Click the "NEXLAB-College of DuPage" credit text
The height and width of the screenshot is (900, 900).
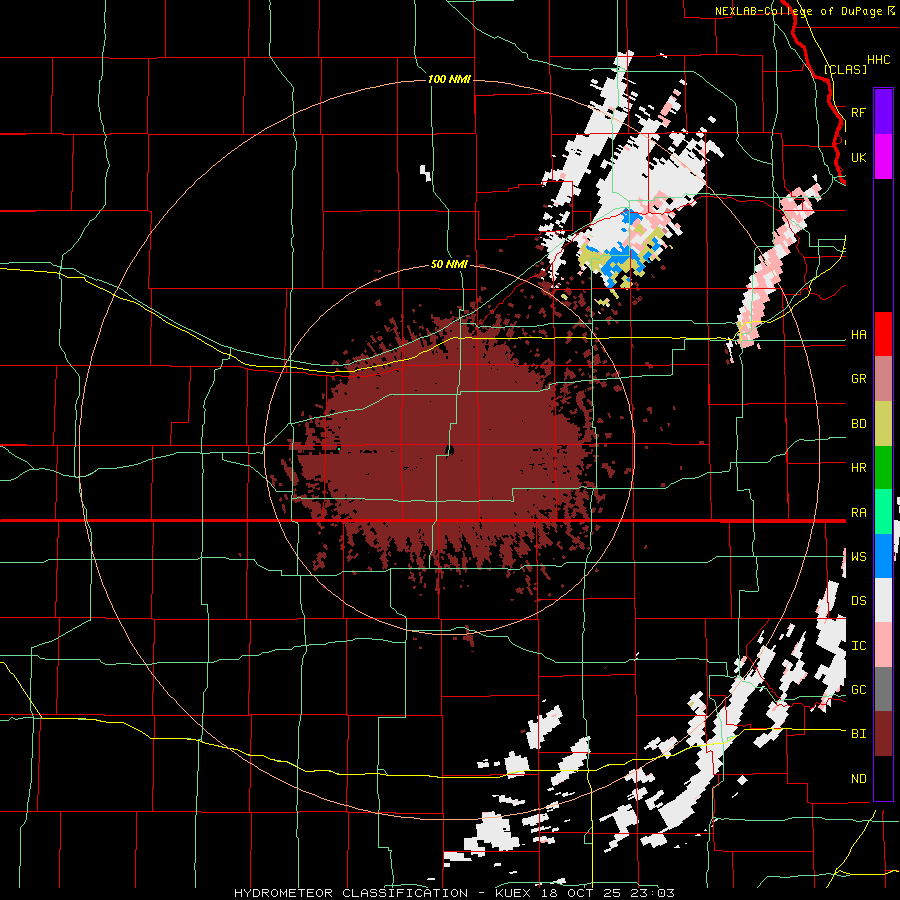[x=798, y=11]
